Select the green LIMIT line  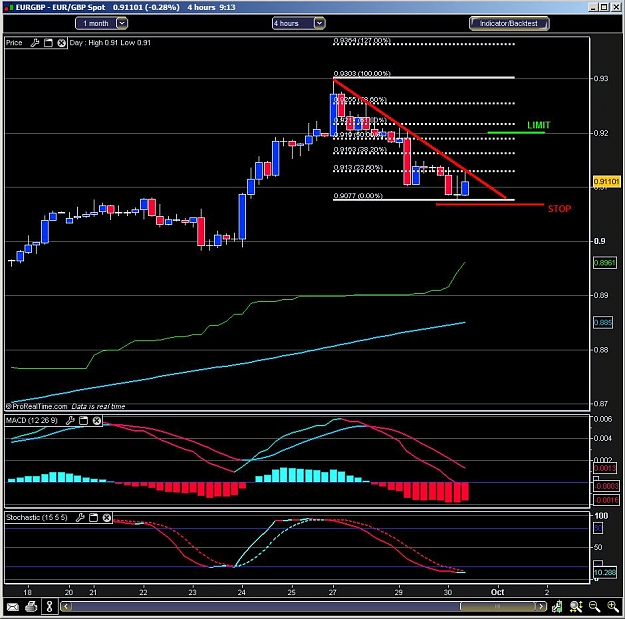pos(516,132)
